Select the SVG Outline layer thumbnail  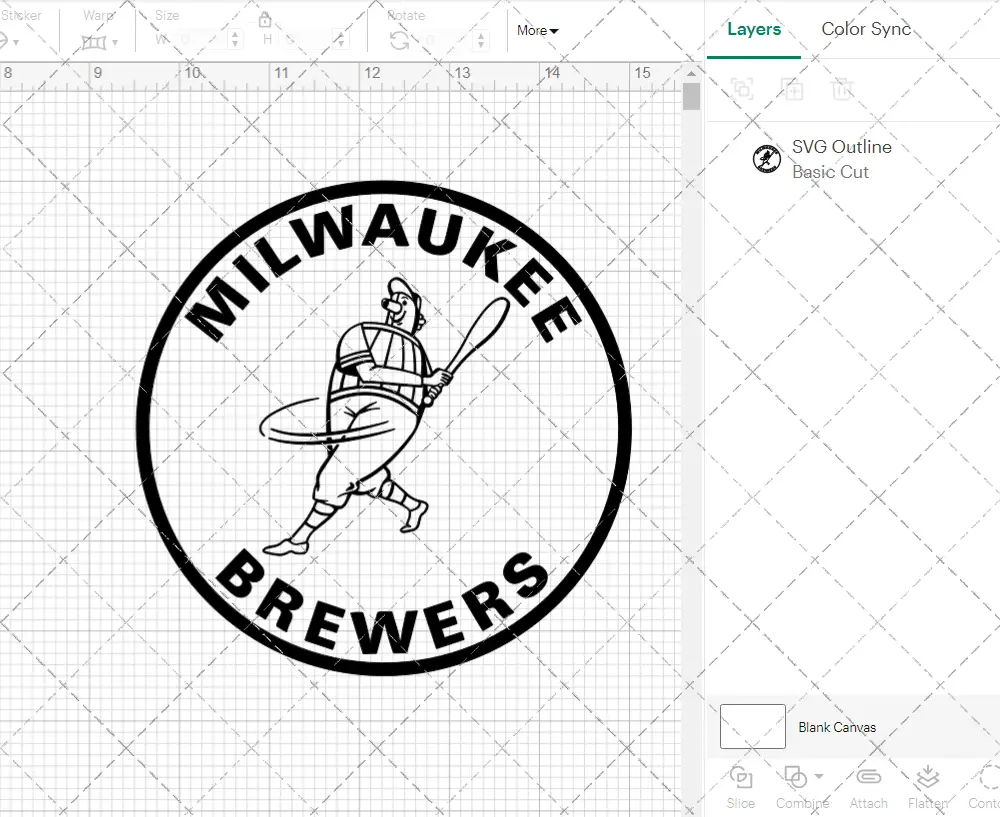click(x=767, y=159)
